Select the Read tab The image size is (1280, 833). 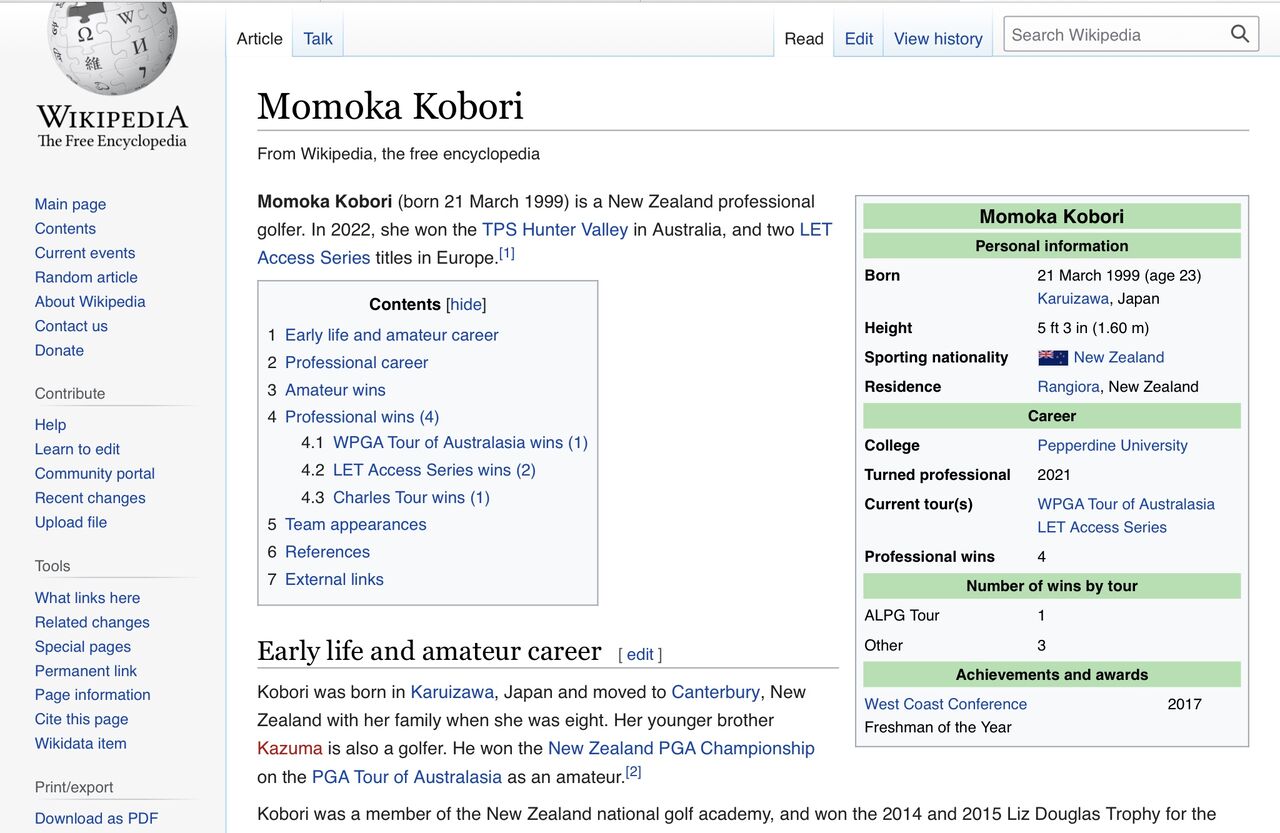coord(804,38)
